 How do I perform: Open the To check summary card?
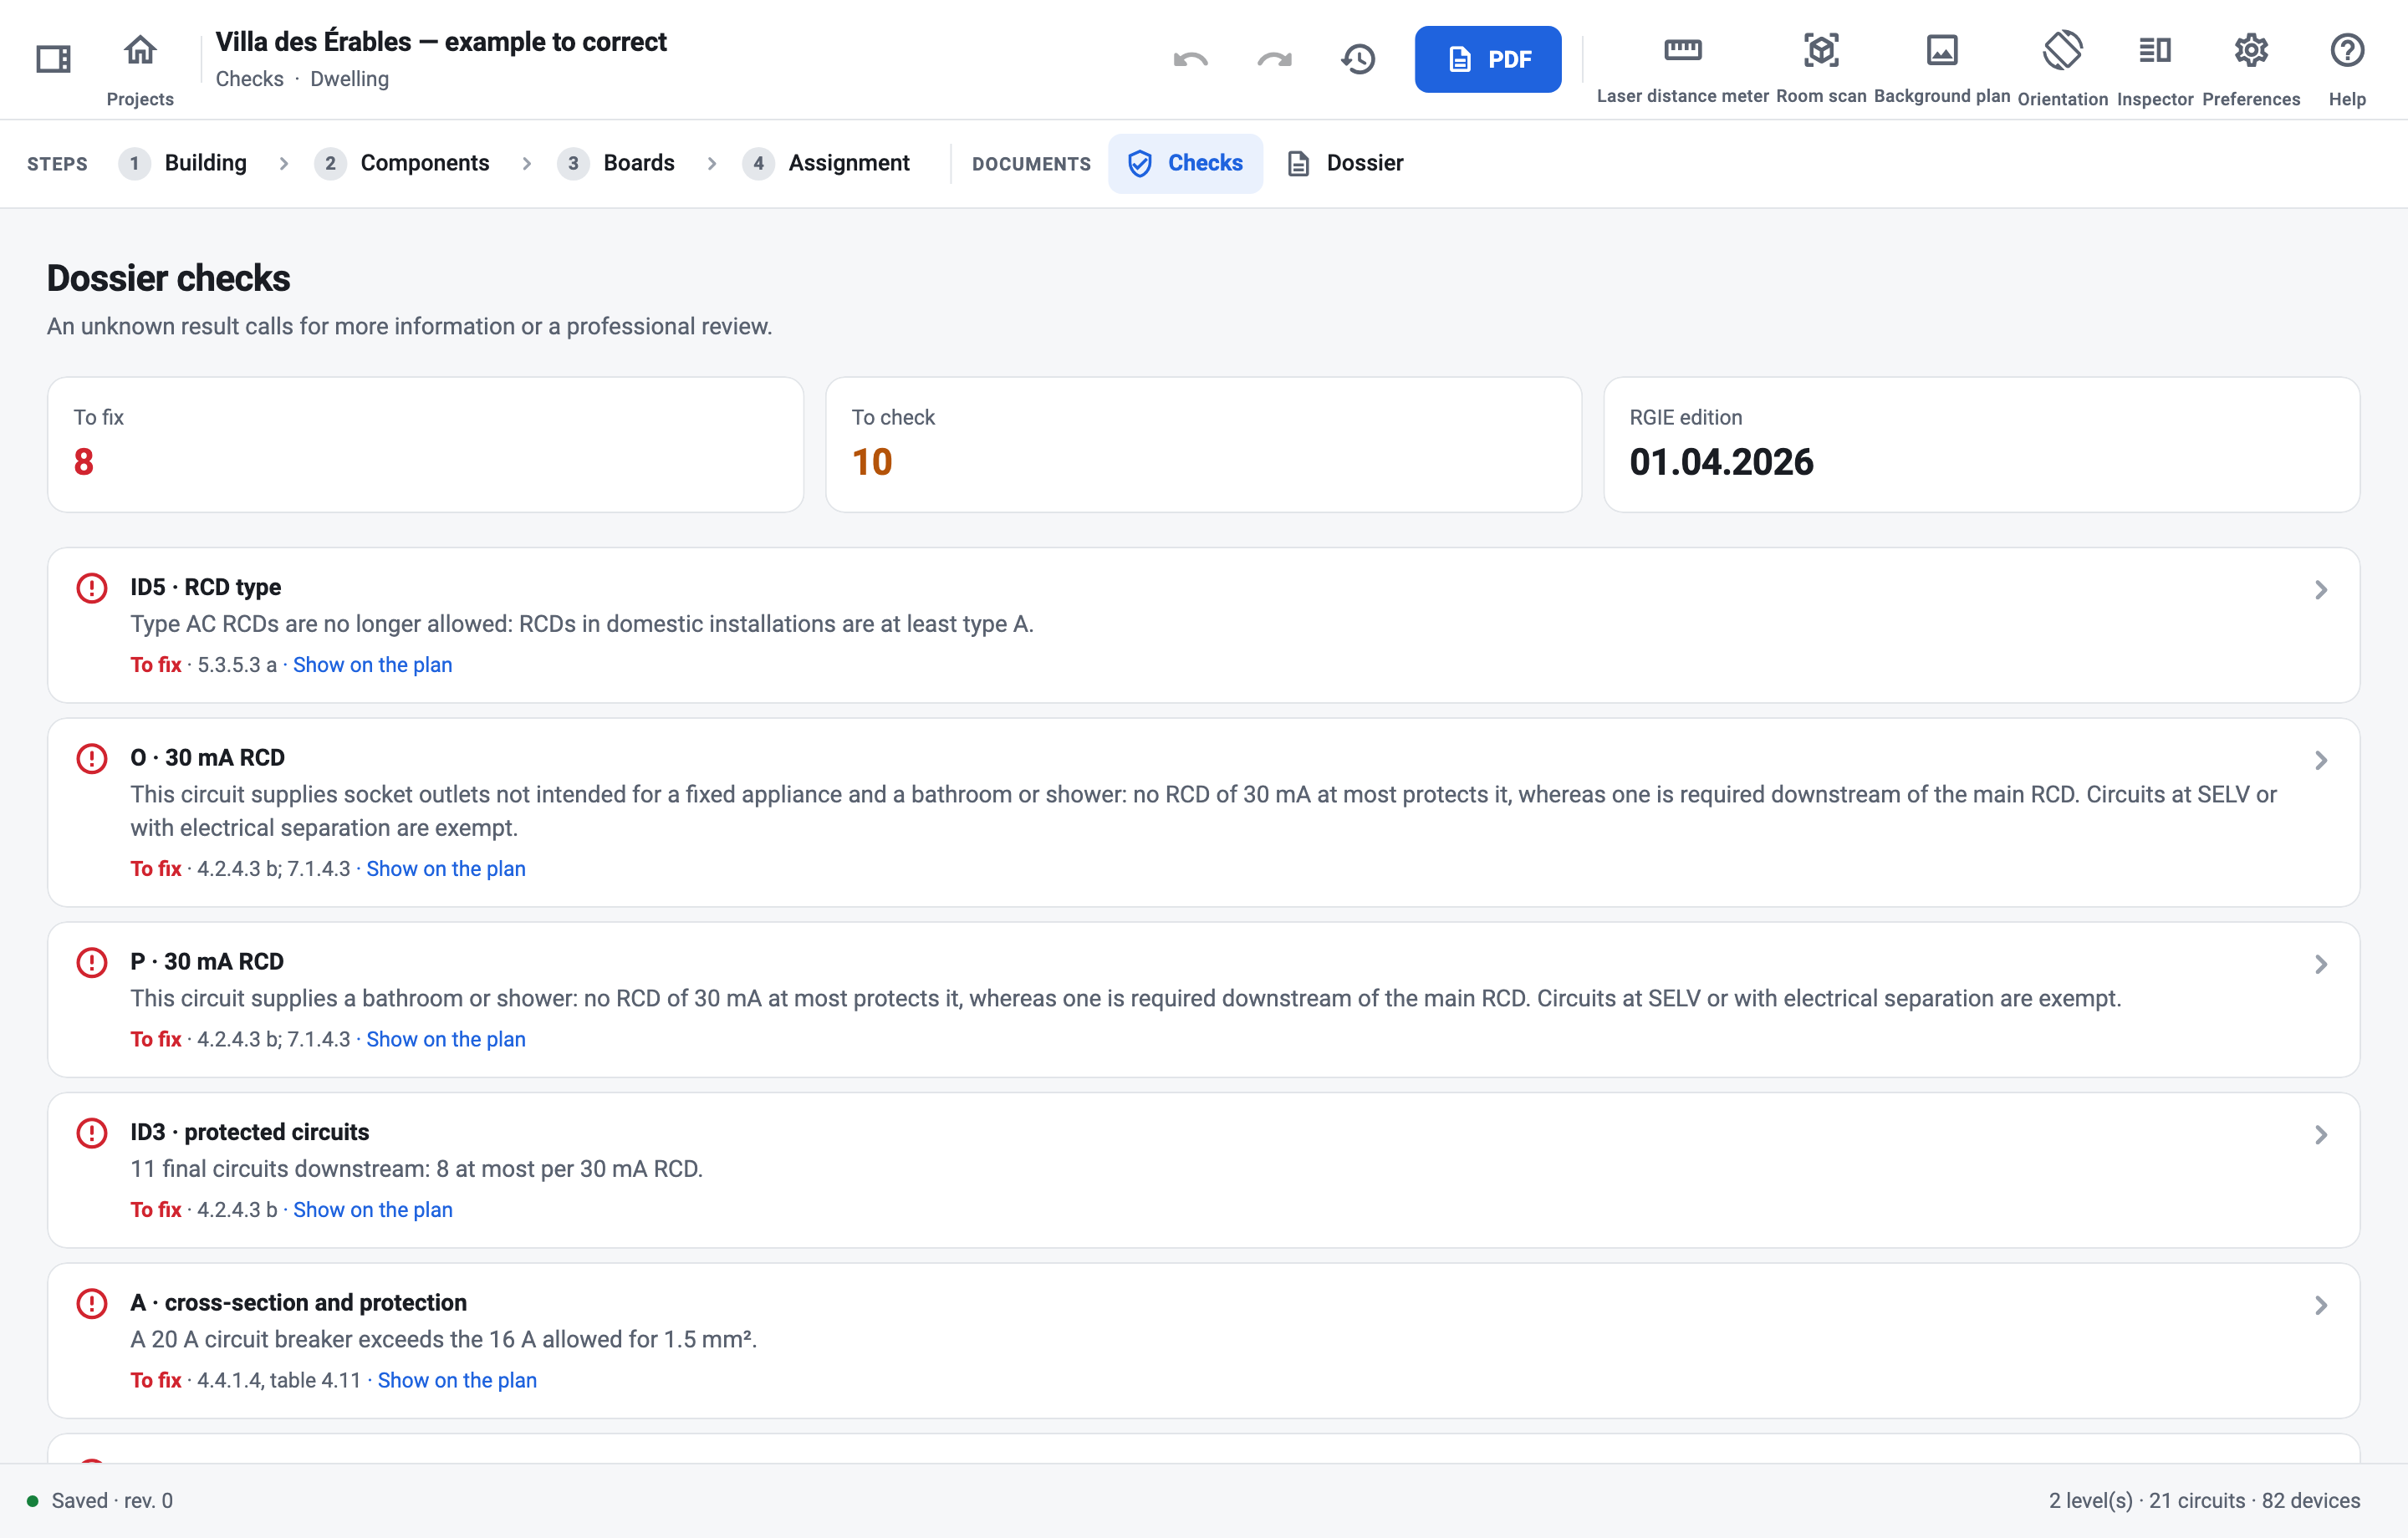point(1203,444)
